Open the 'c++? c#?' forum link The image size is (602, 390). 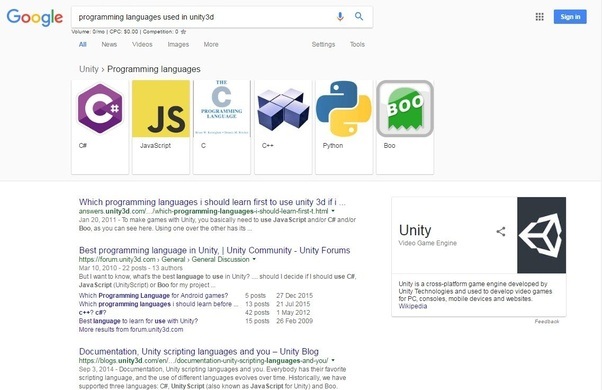click(93, 312)
